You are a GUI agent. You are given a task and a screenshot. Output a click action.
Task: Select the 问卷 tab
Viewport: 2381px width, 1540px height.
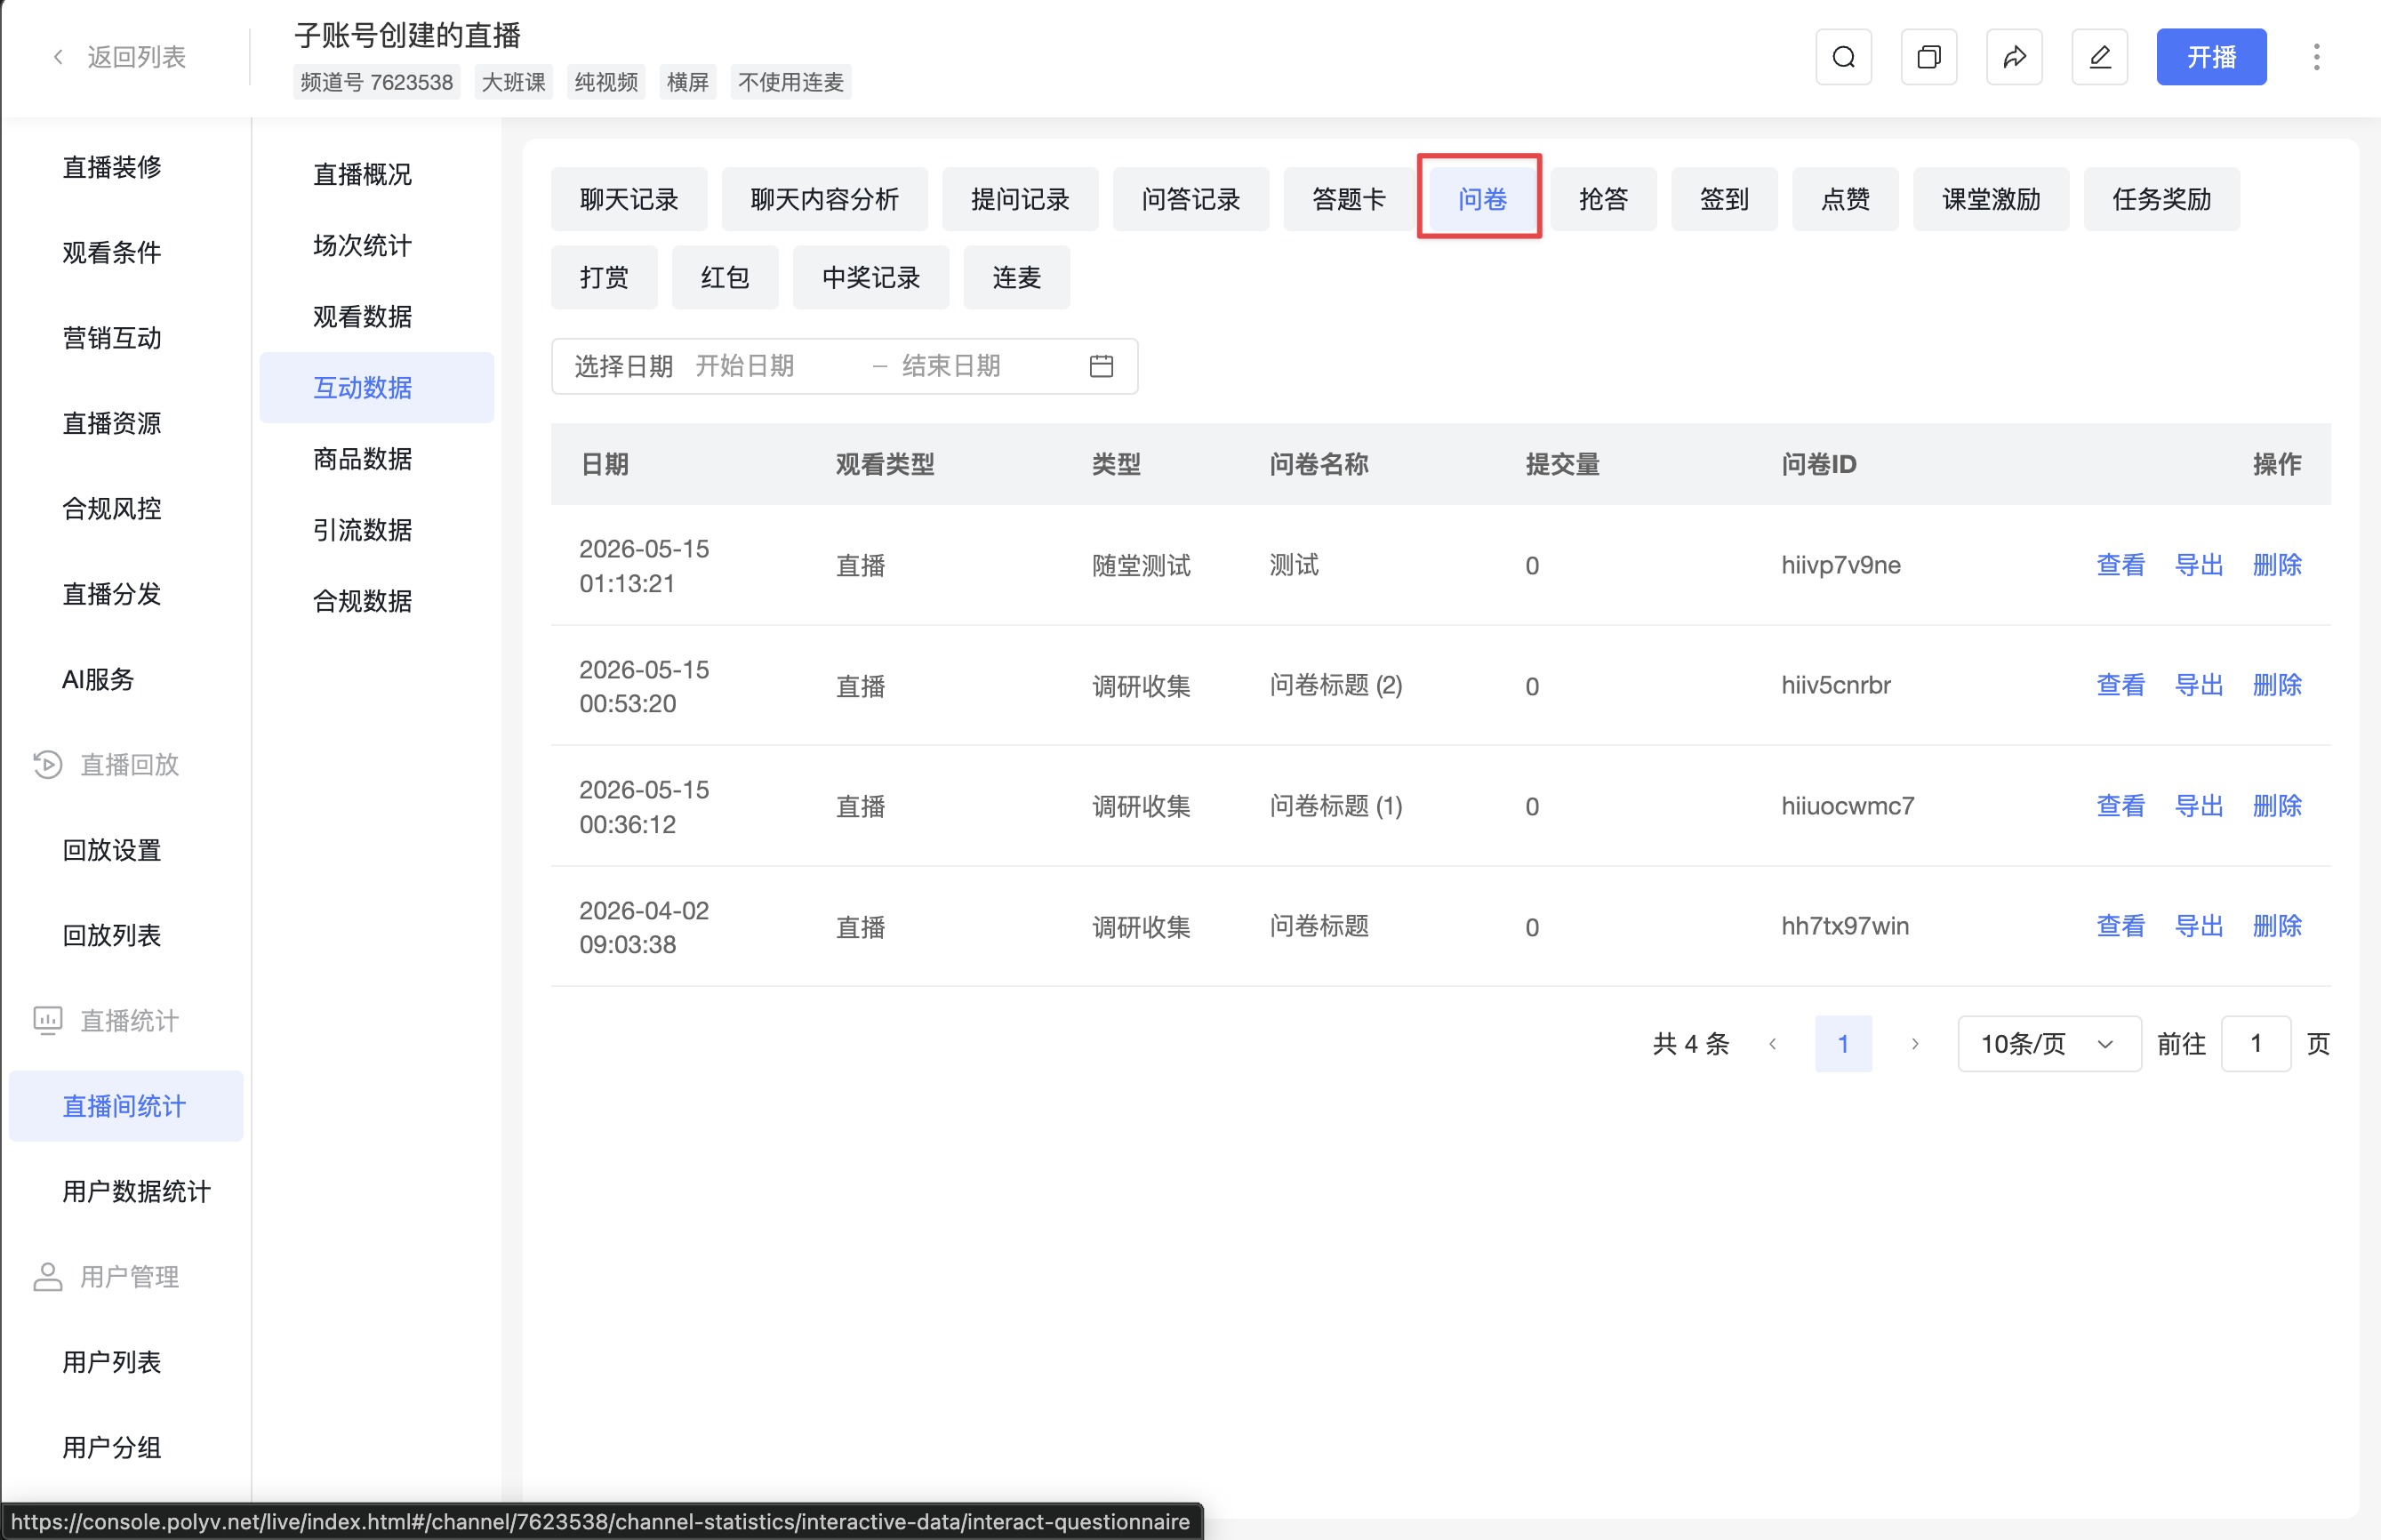pos(1482,199)
